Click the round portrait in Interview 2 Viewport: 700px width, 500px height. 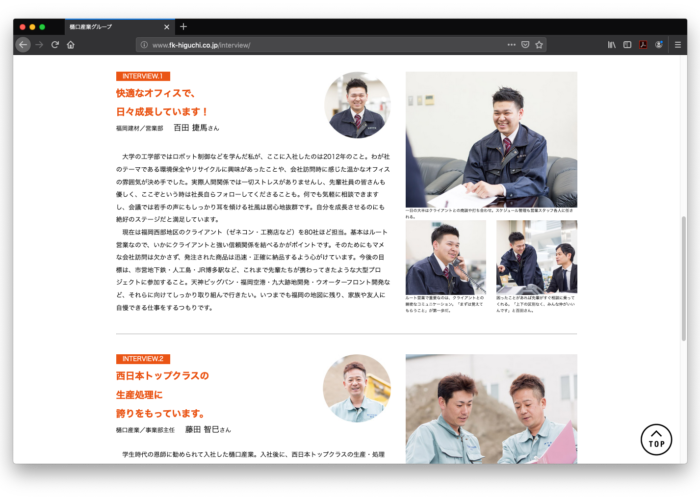click(357, 388)
